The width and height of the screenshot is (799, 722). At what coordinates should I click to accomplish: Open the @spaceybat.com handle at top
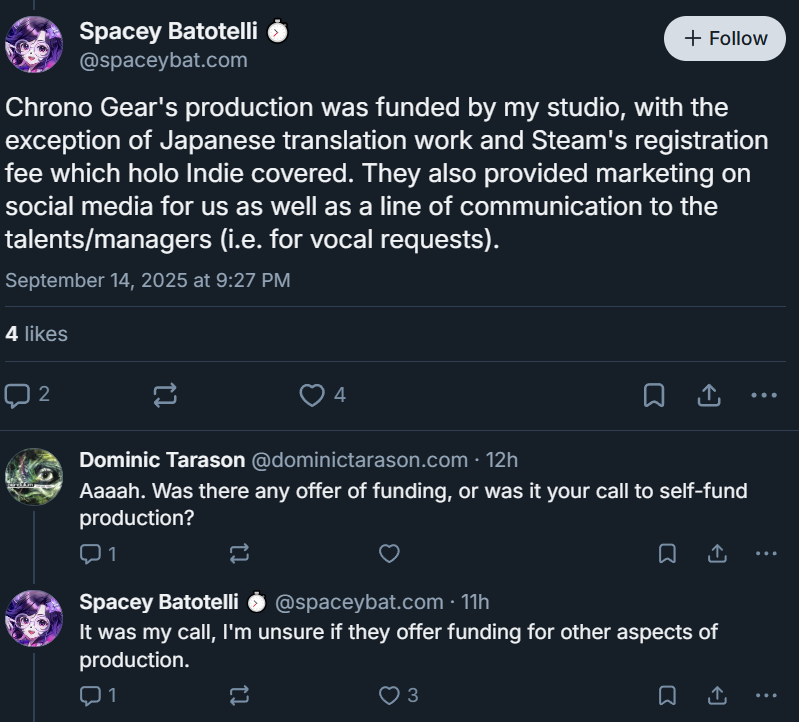tap(163, 60)
